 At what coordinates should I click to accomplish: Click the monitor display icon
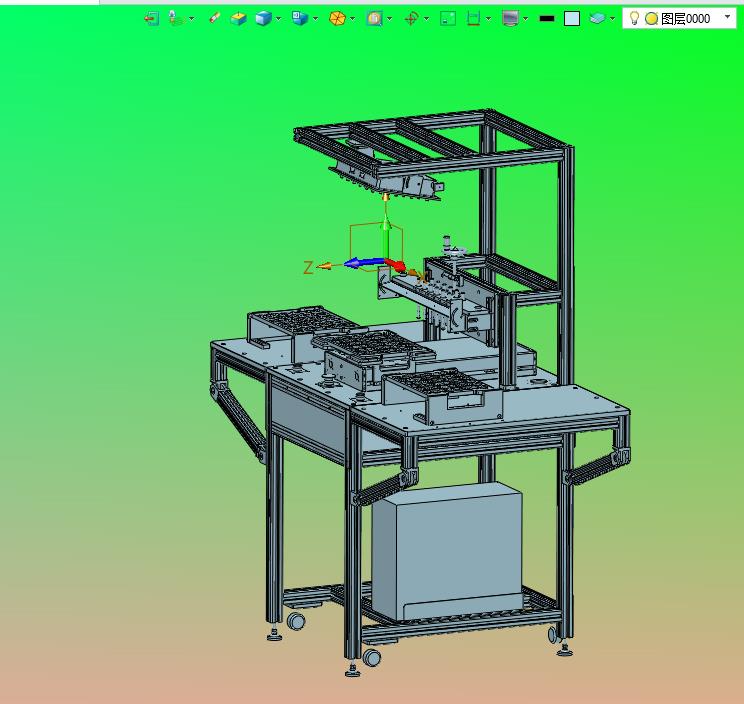coord(511,19)
